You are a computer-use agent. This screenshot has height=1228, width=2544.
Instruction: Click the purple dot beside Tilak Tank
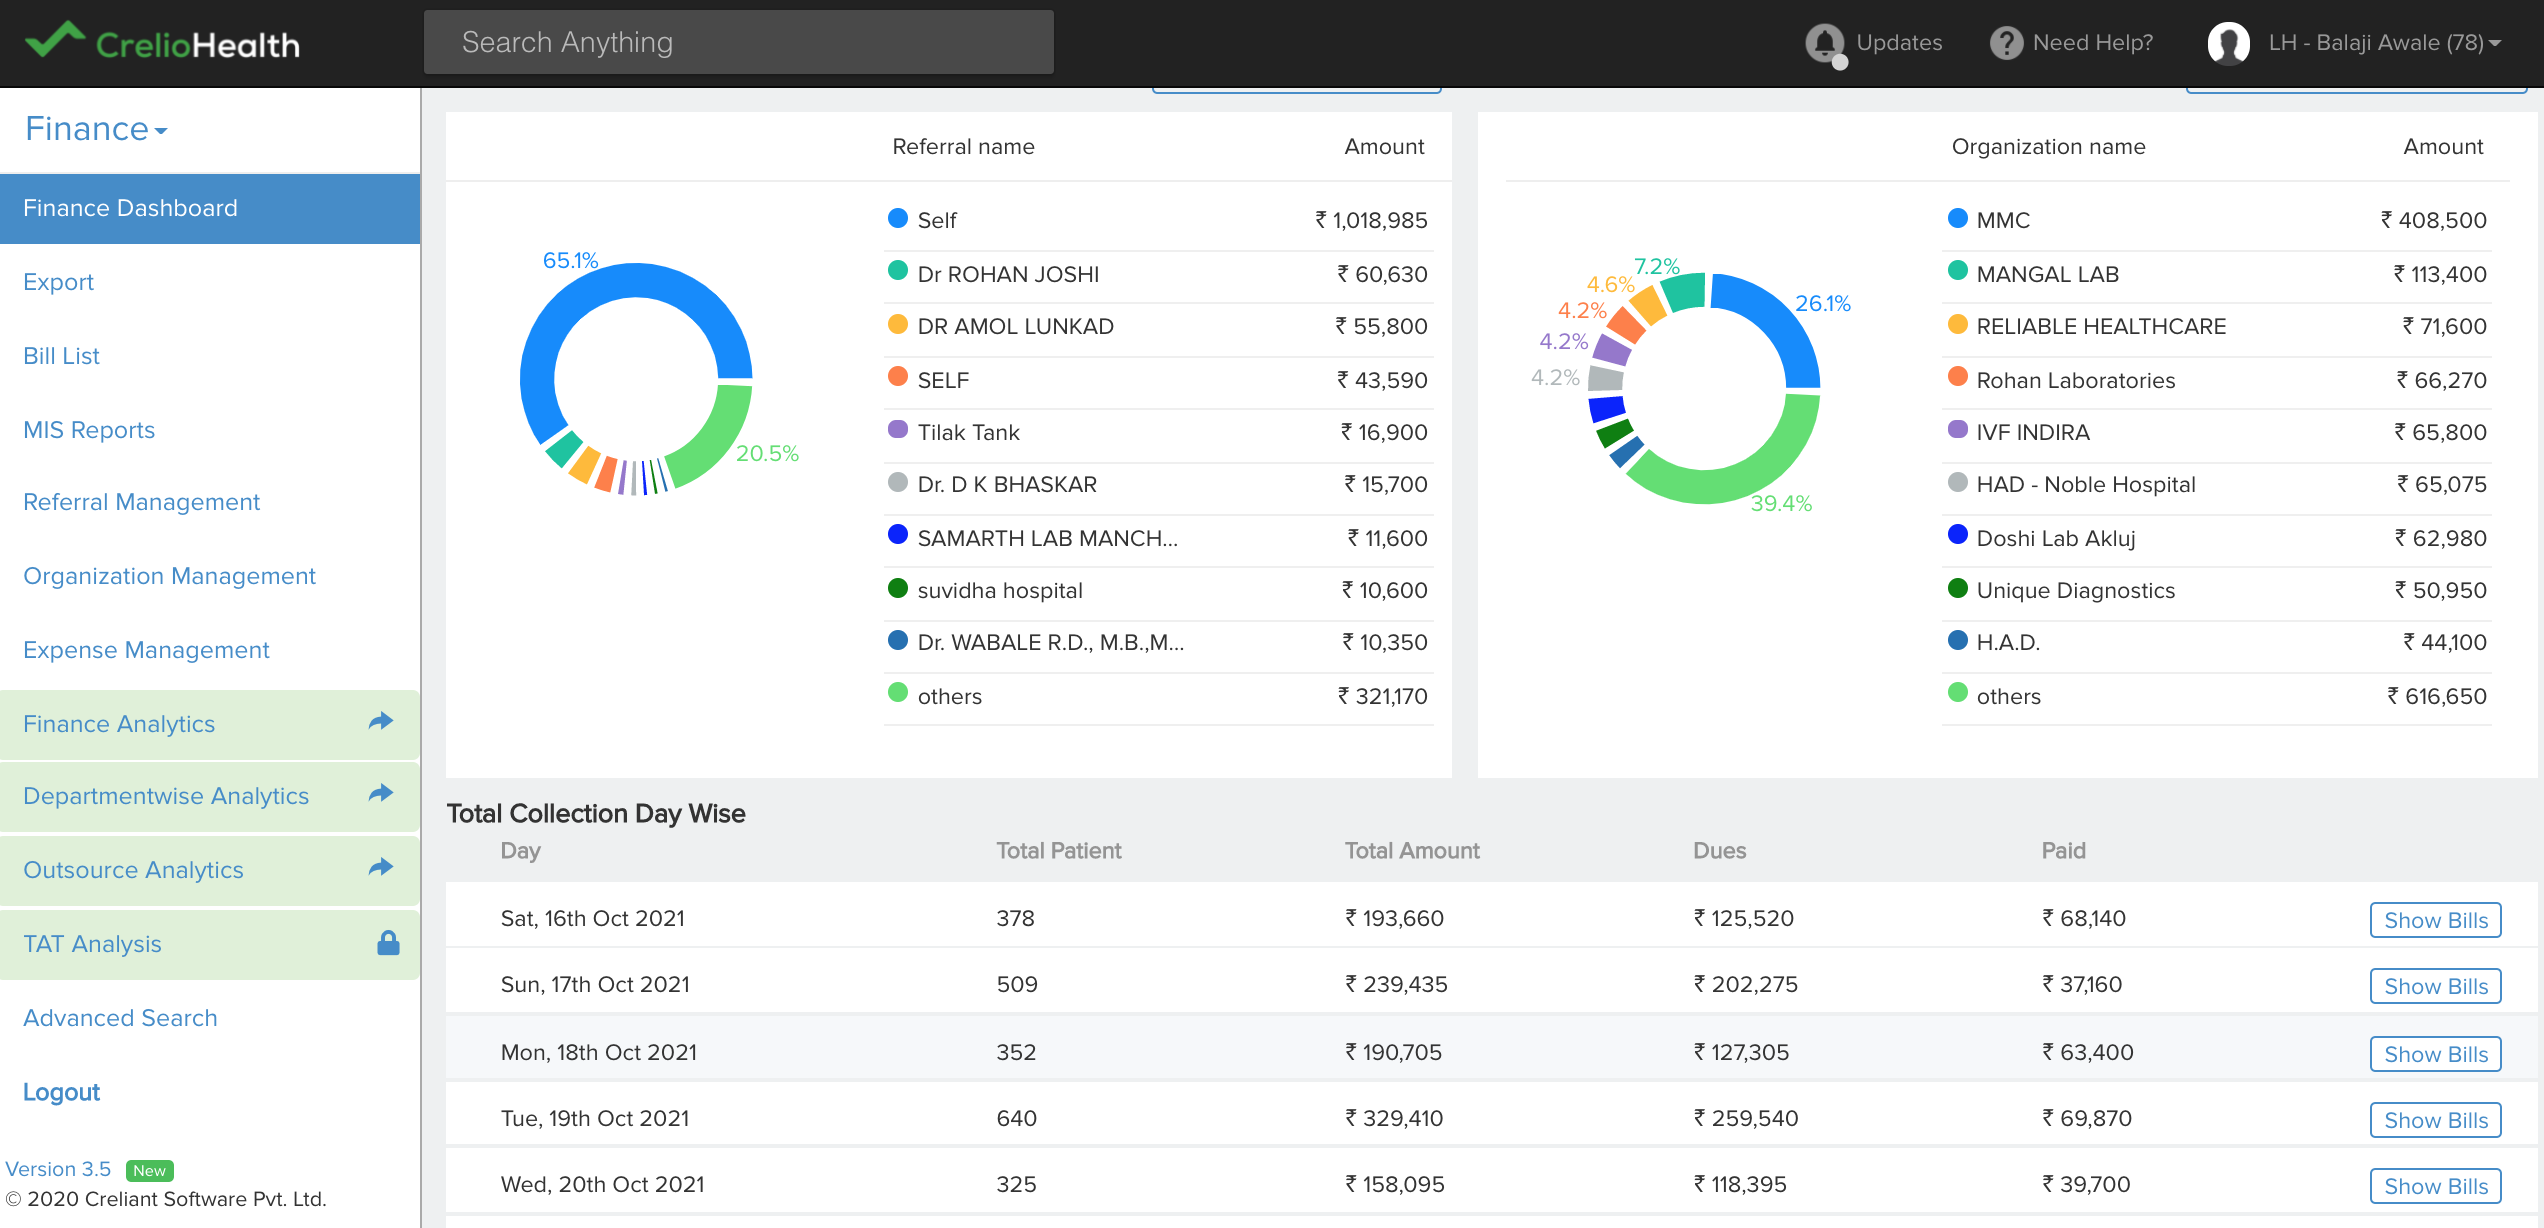click(x=898, y=429)
